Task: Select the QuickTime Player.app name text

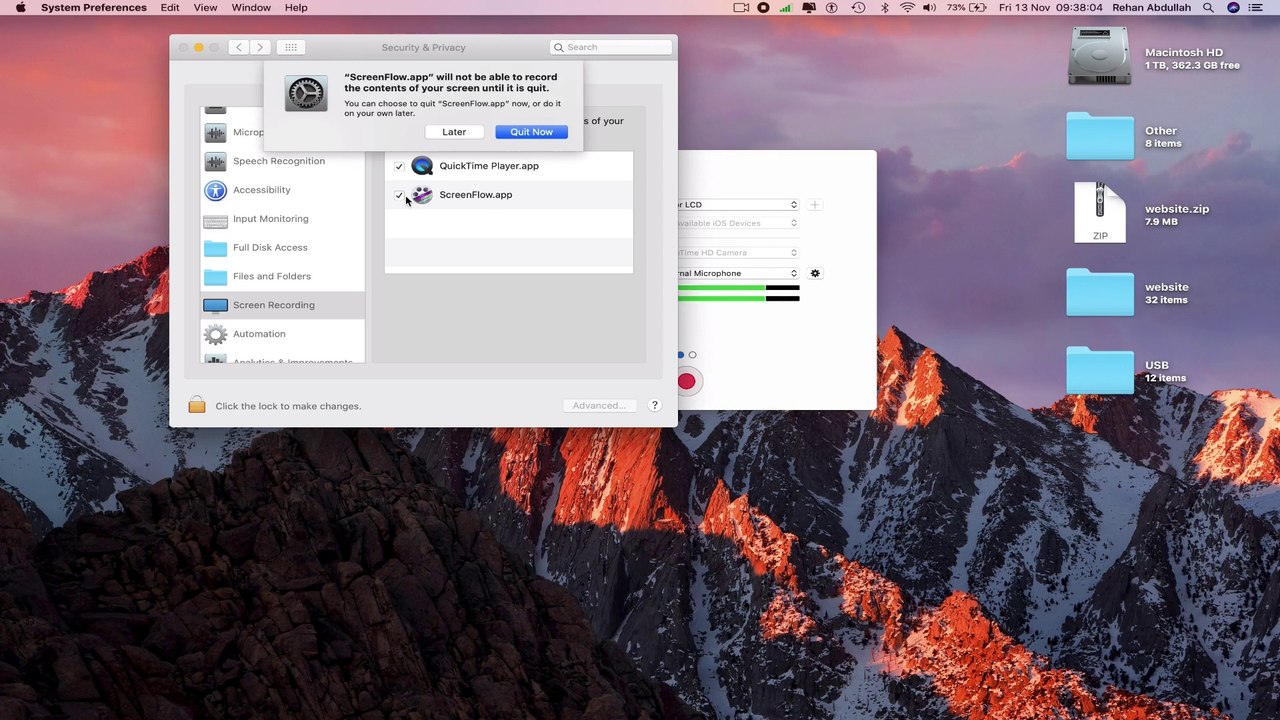Action: click(489, 166)
